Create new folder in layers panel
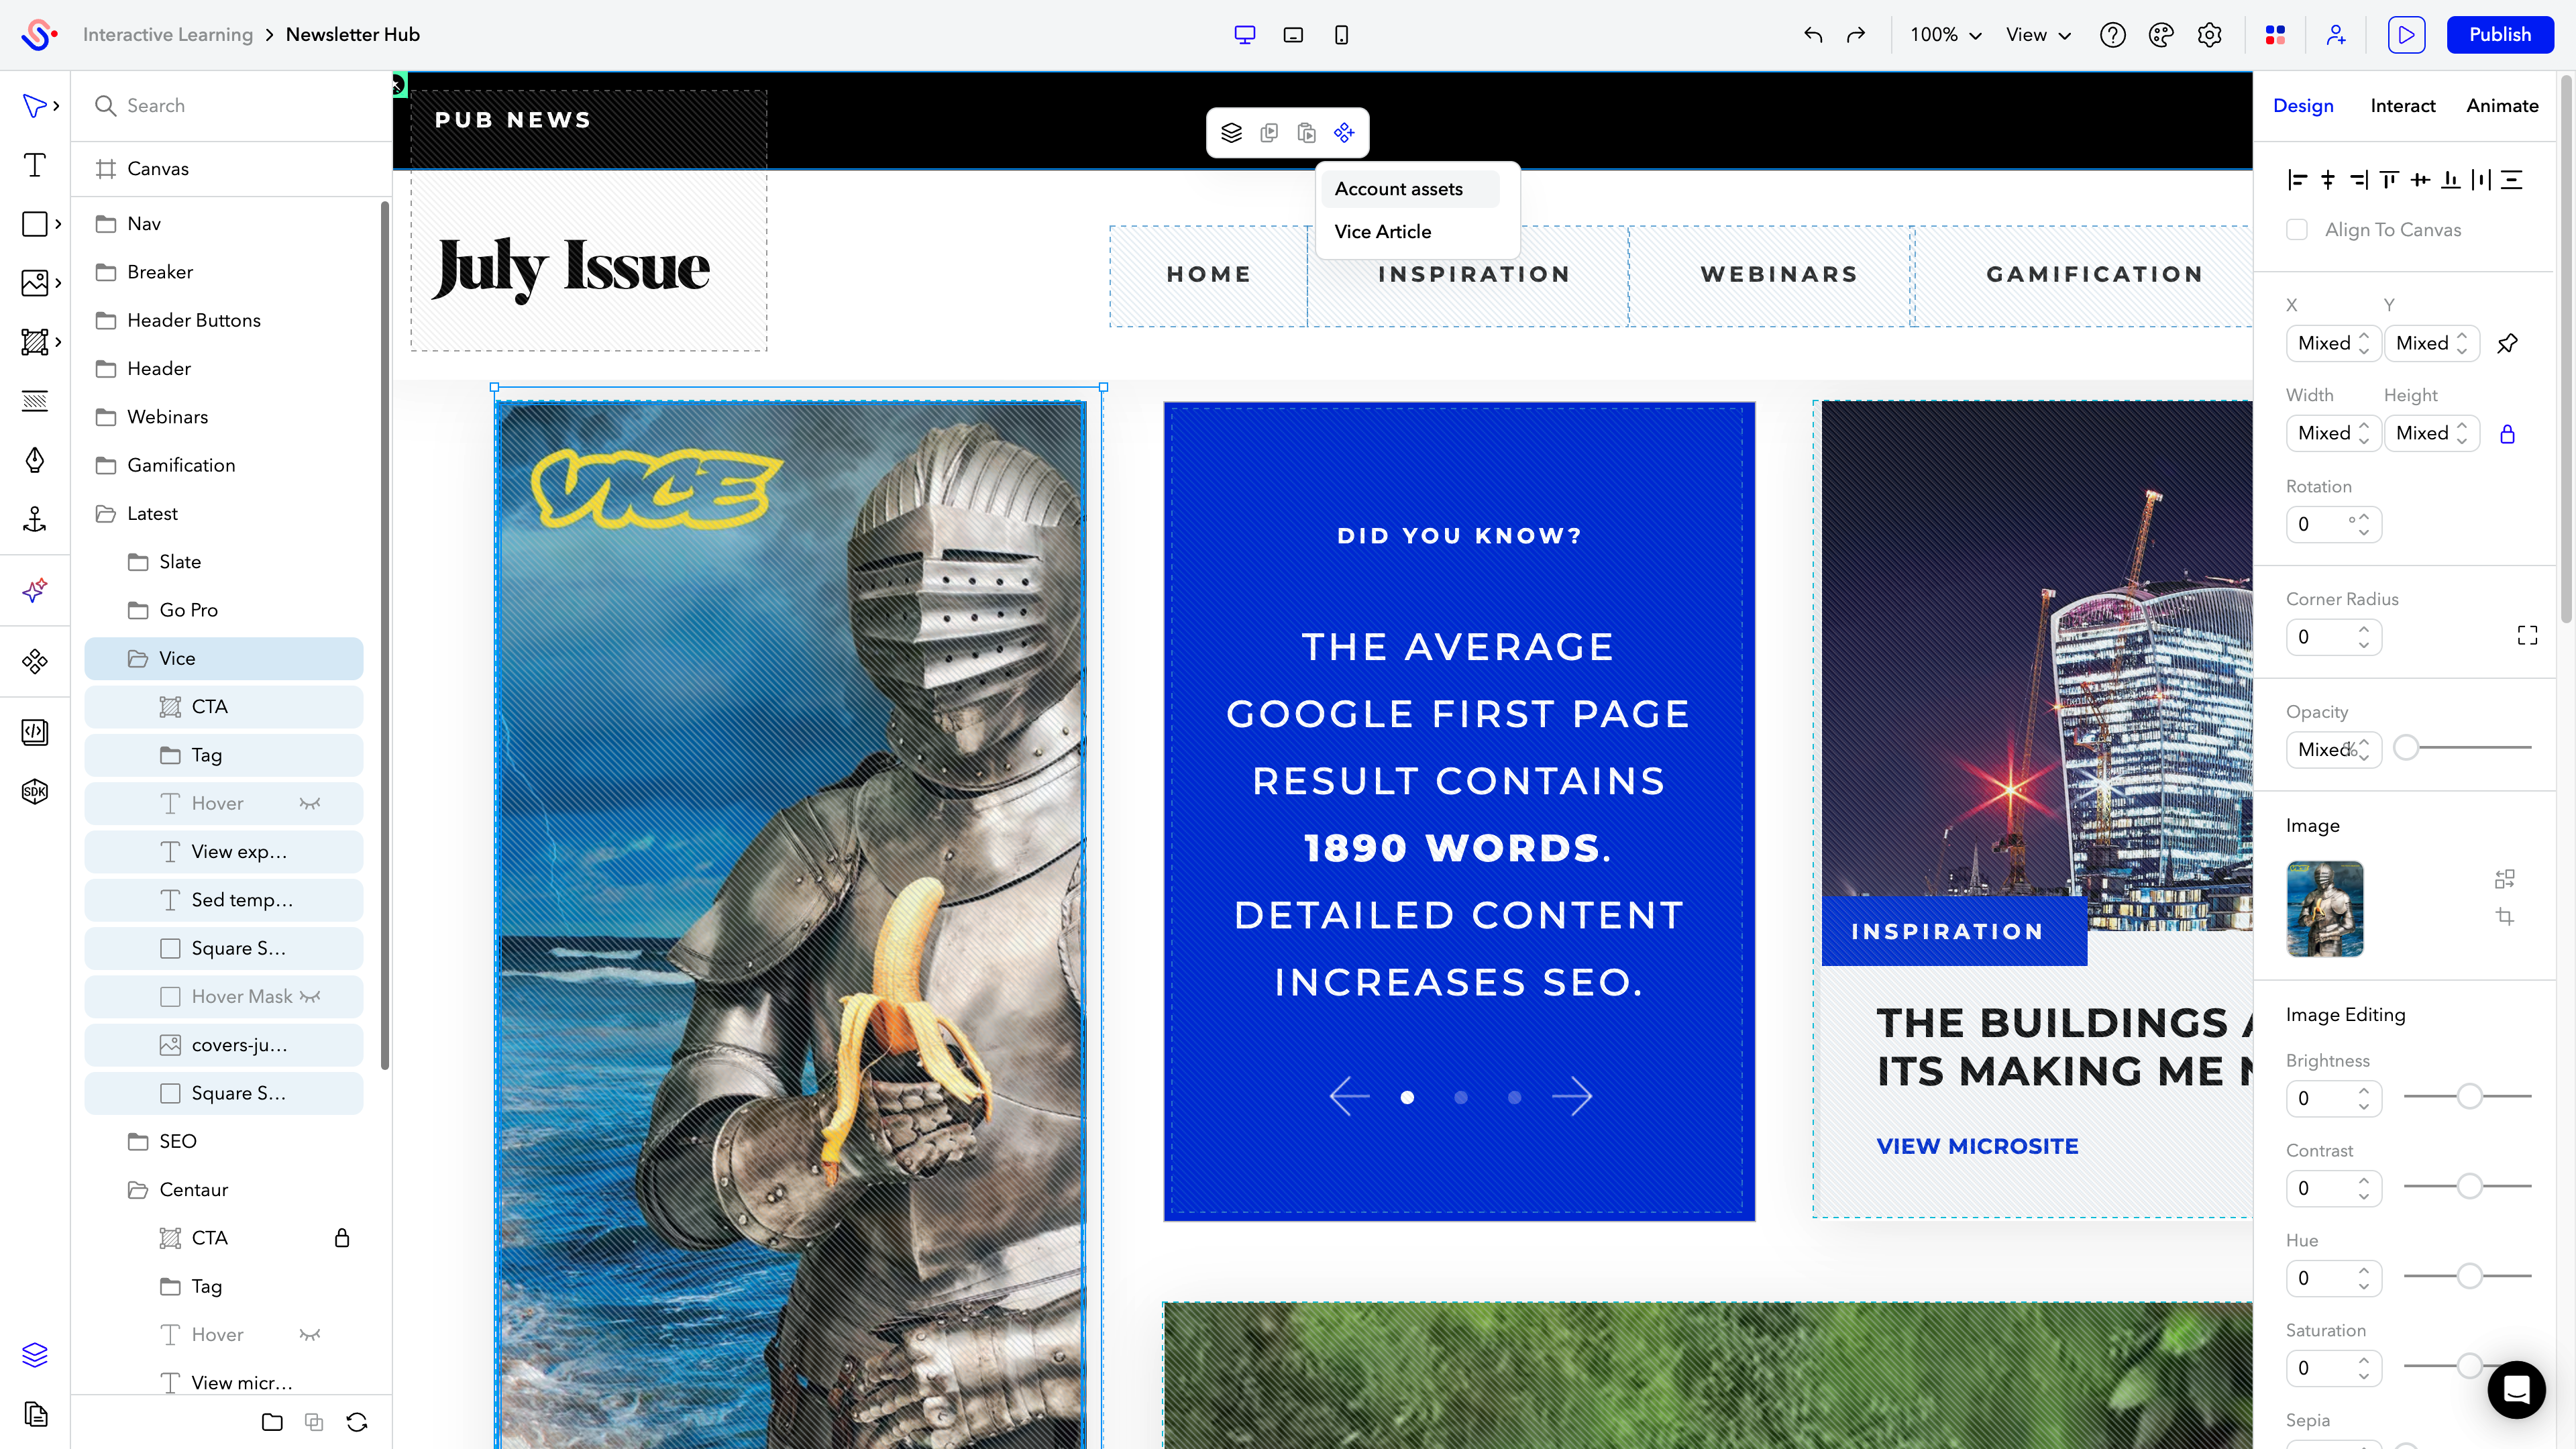The height and width of the screenshot is (1449, 2576). tap(272, 1422)
